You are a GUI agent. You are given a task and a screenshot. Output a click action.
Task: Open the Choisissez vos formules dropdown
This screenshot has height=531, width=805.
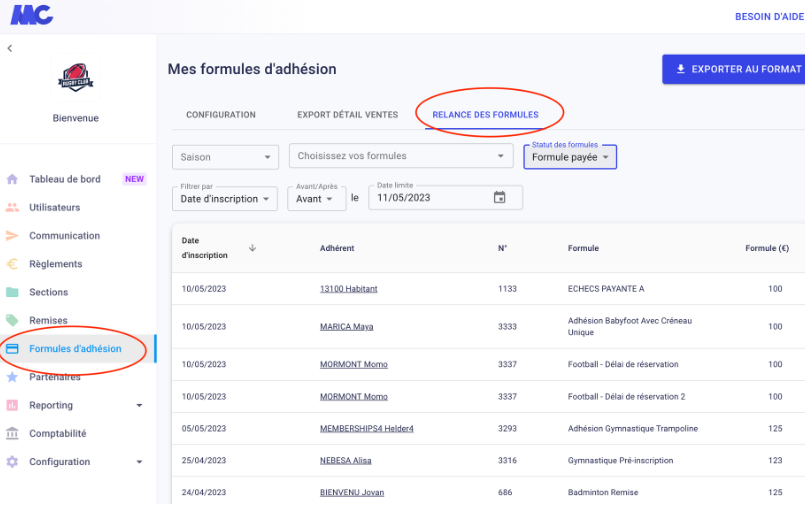(x=401, y=156)
